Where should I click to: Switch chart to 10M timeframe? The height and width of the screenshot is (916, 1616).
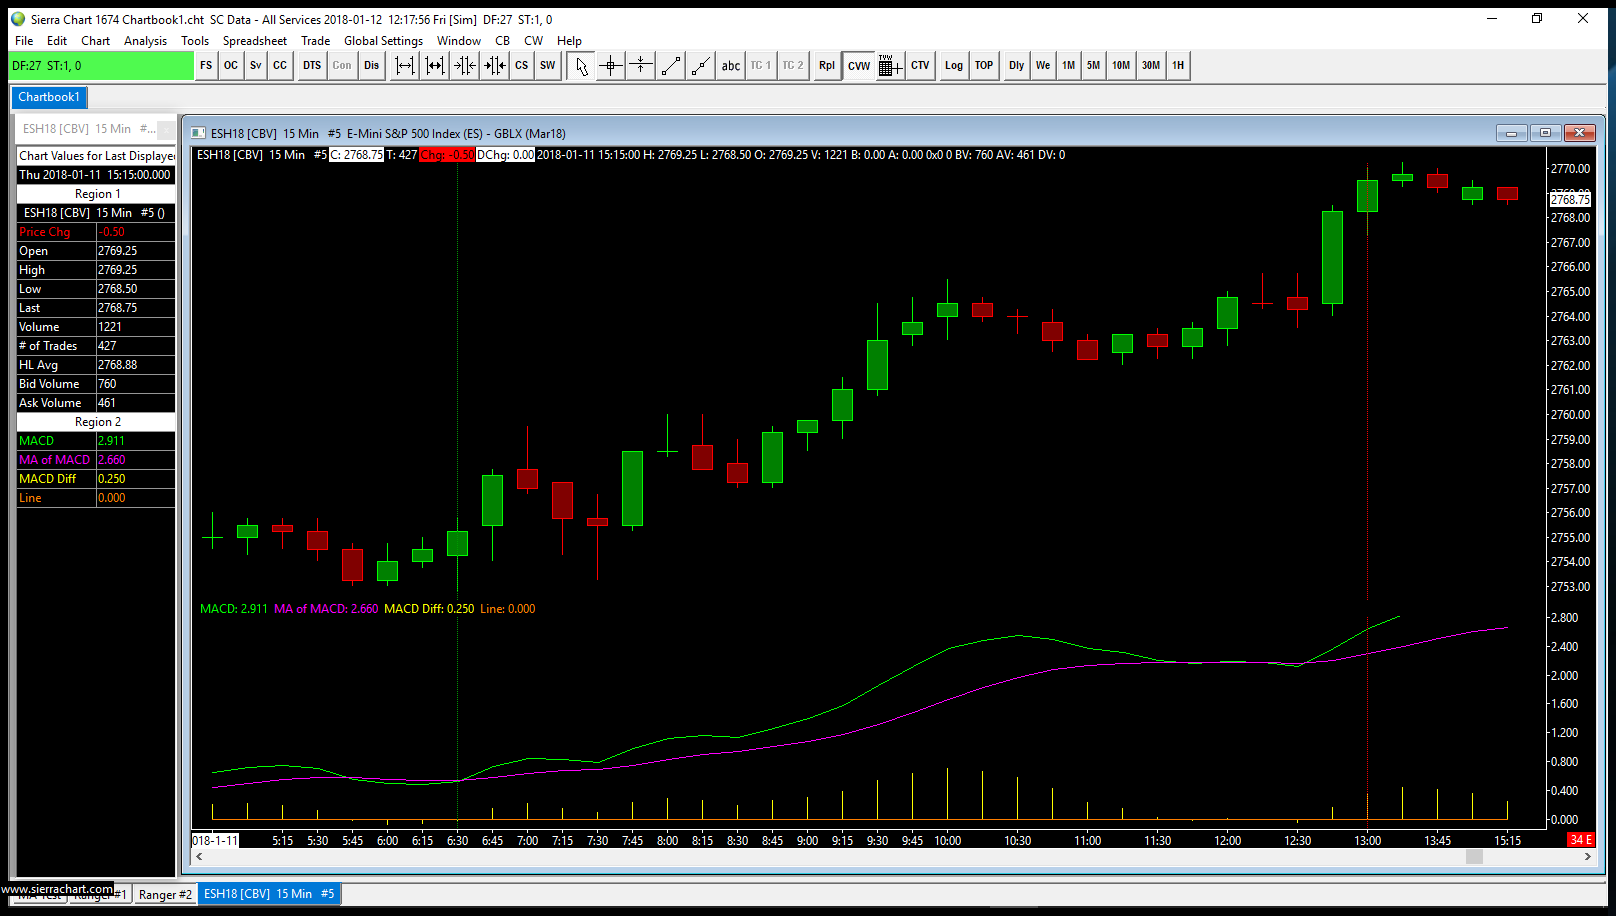(x=1121, y=66)
